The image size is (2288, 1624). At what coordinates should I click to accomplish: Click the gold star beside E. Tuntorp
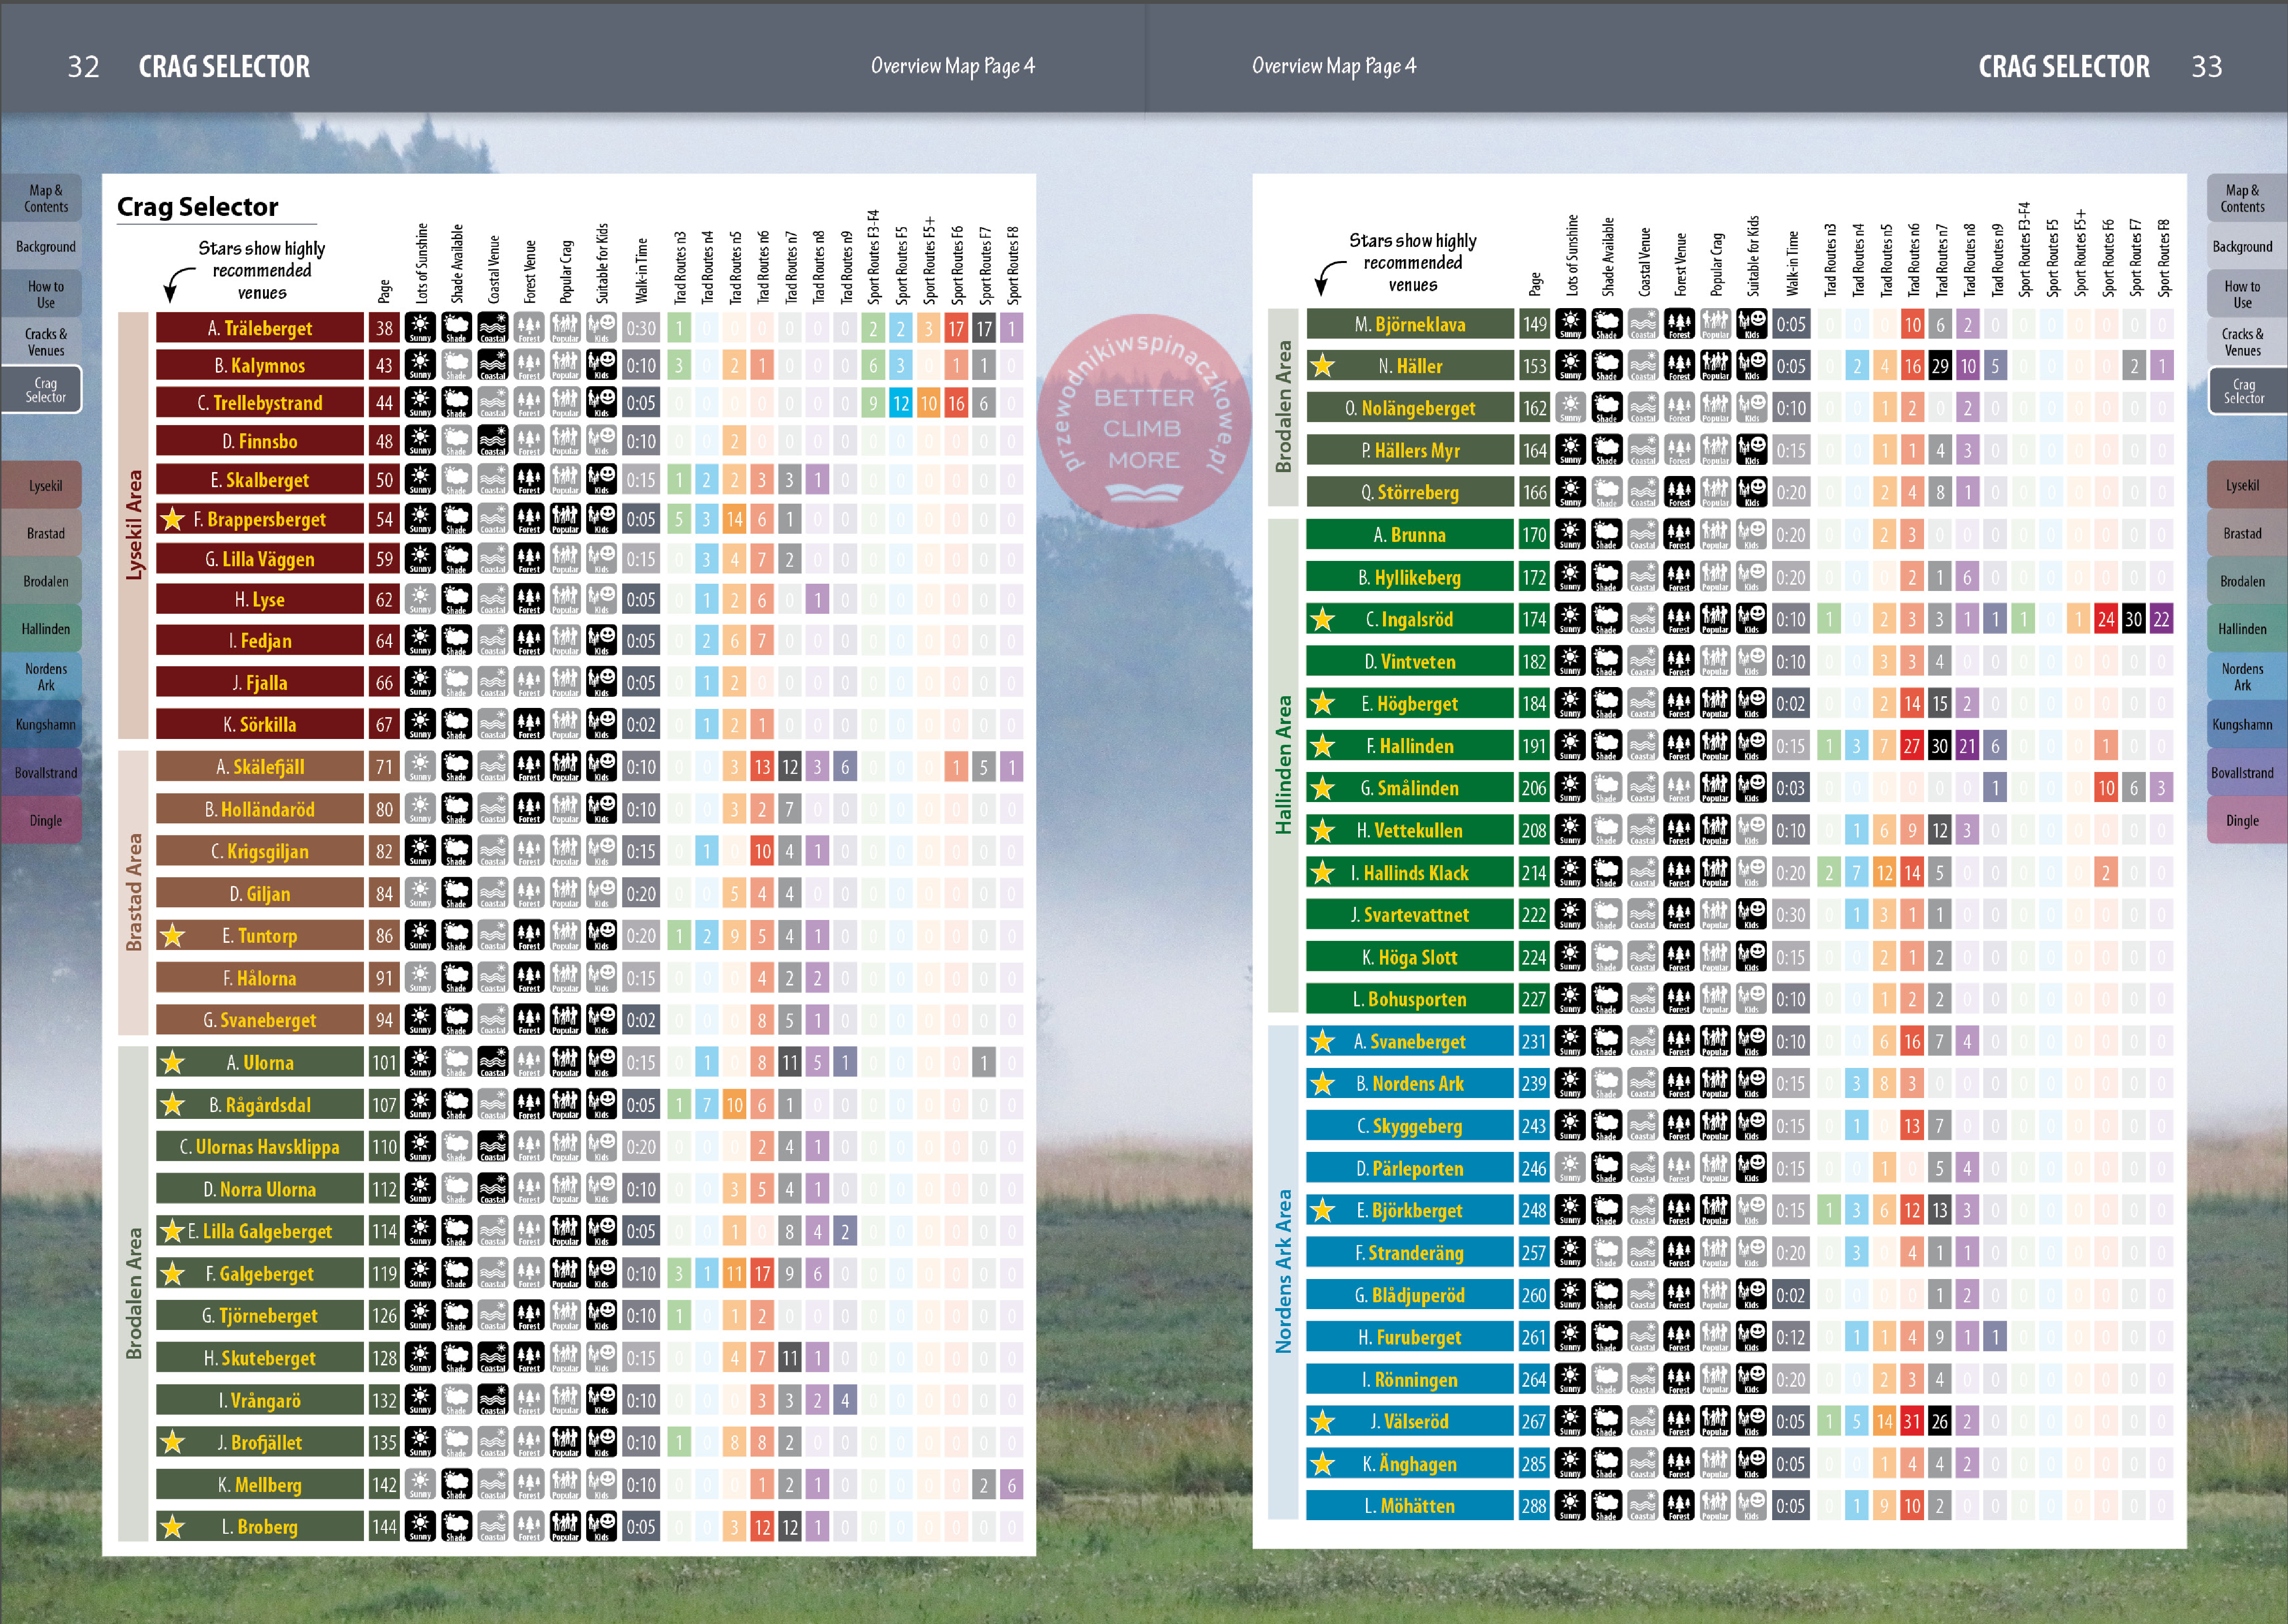[172, 936]
